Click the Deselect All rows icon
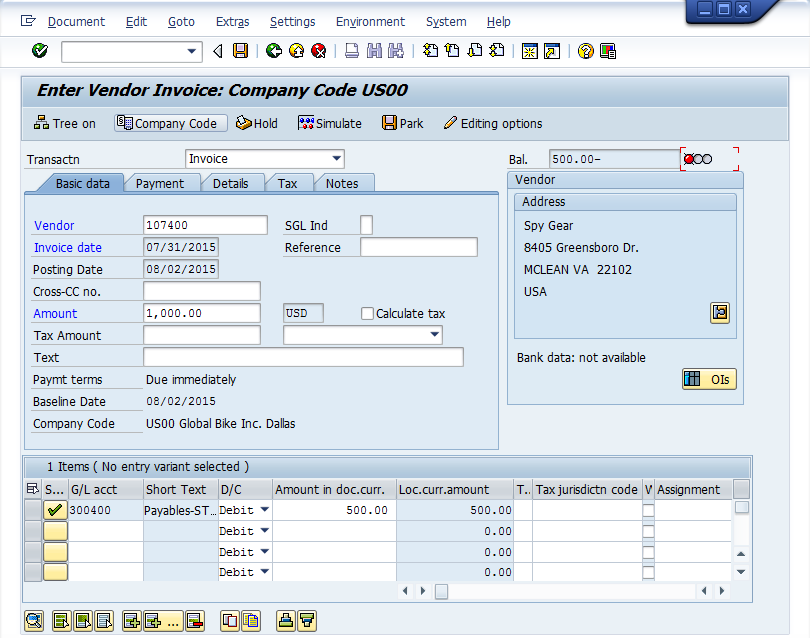This screenshot has width=810, height=638. point(104,620)
